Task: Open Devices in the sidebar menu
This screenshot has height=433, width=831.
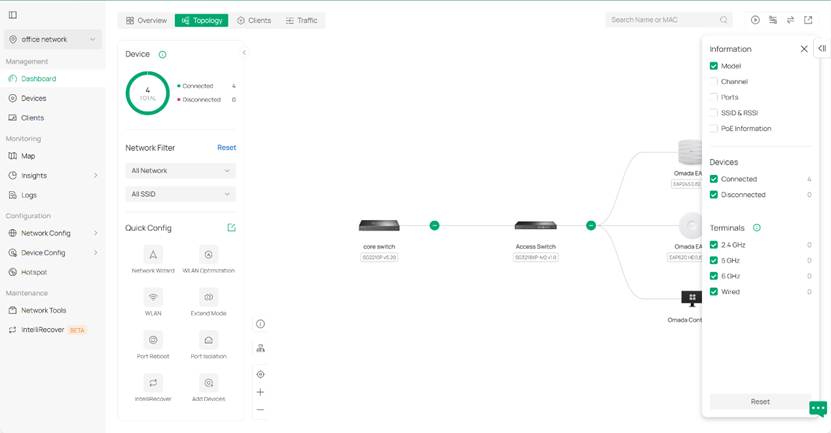Action: (33, 98)
